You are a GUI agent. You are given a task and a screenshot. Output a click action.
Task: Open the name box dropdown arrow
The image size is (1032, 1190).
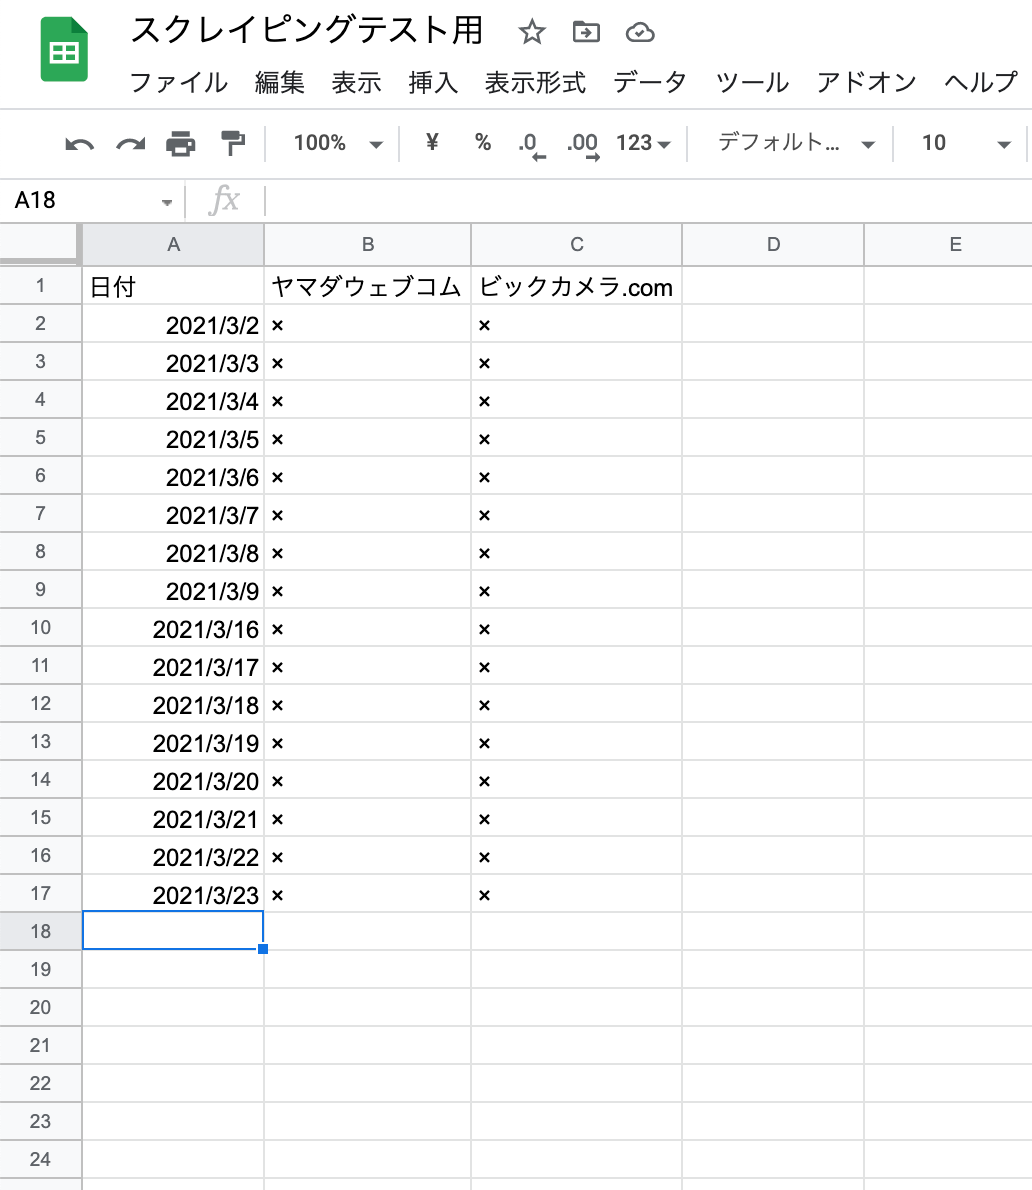(x=167, y=202)
